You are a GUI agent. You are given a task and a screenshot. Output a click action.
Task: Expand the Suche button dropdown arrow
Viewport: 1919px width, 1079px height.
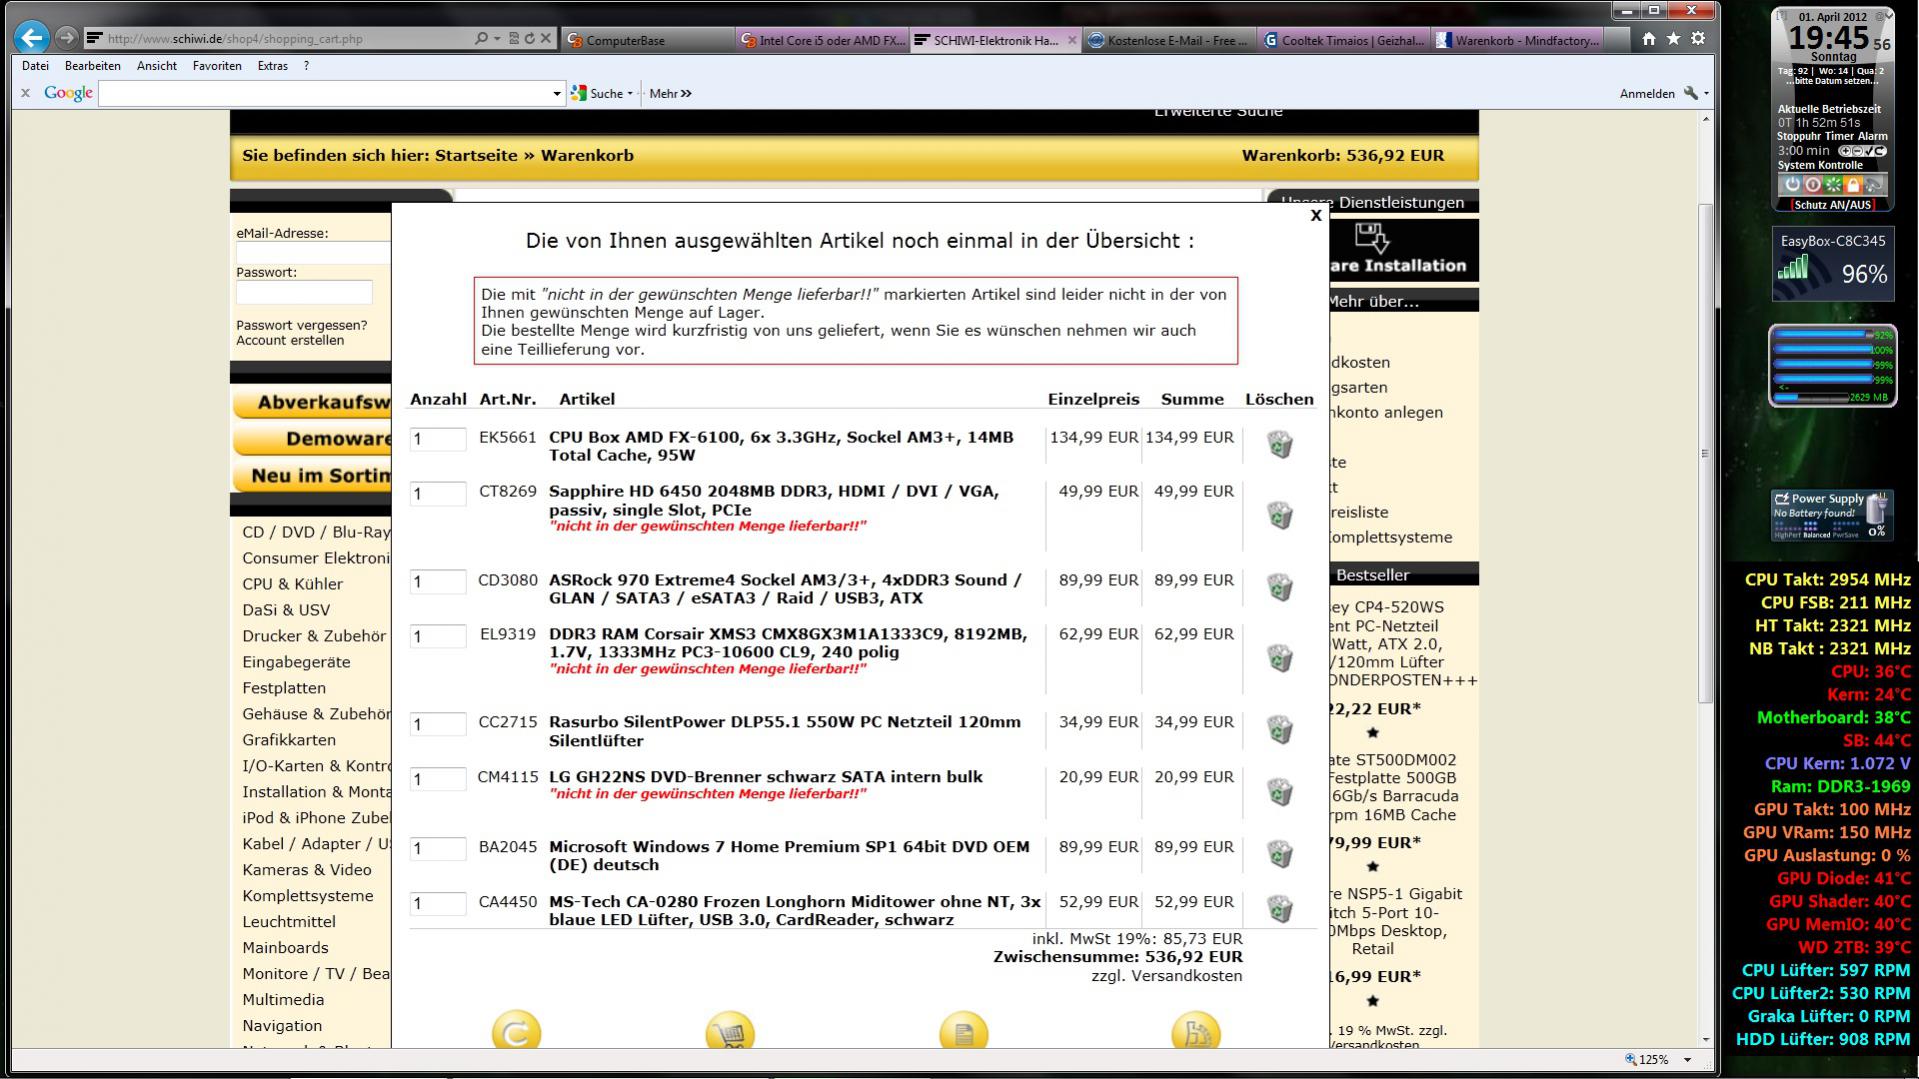click(630, 93)
